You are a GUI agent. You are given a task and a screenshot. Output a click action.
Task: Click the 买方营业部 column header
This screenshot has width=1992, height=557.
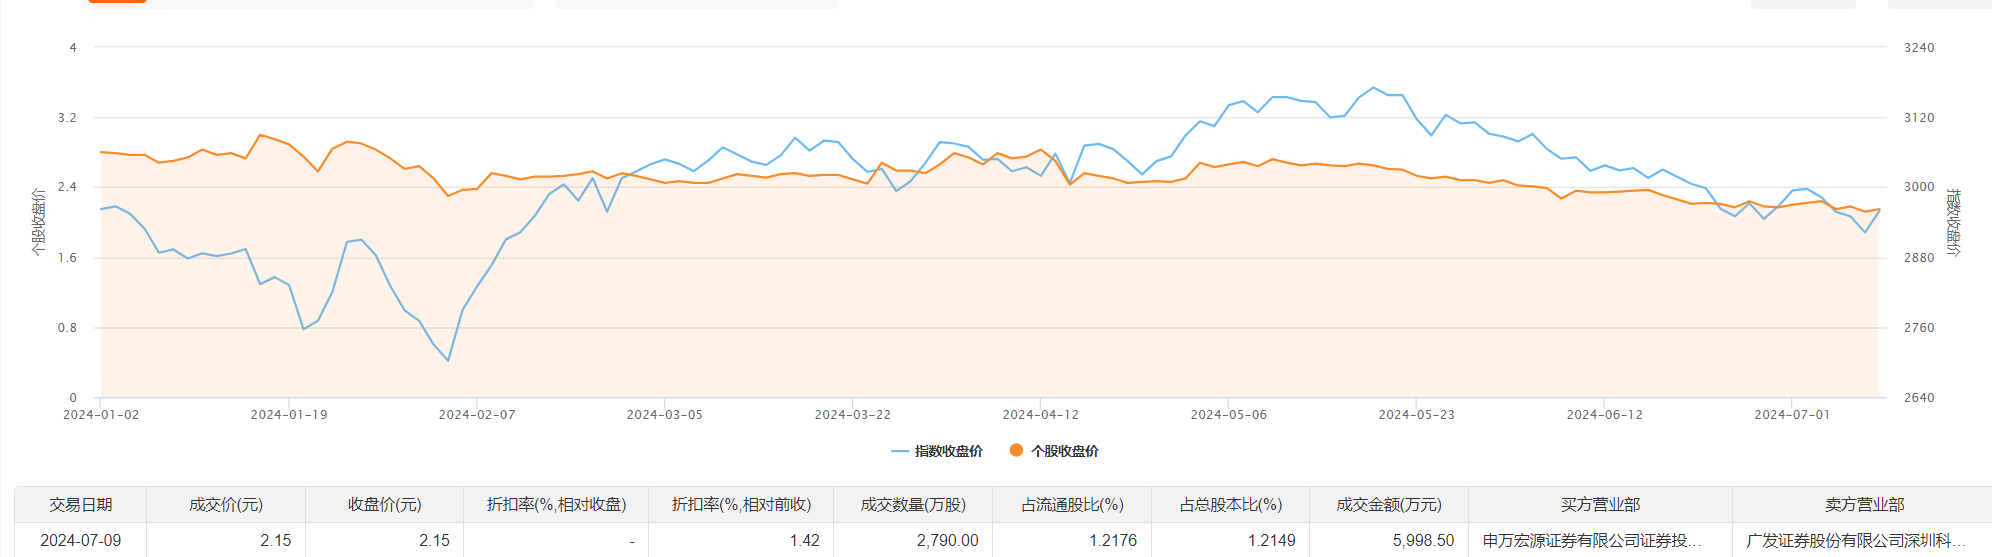point(1600,505)
